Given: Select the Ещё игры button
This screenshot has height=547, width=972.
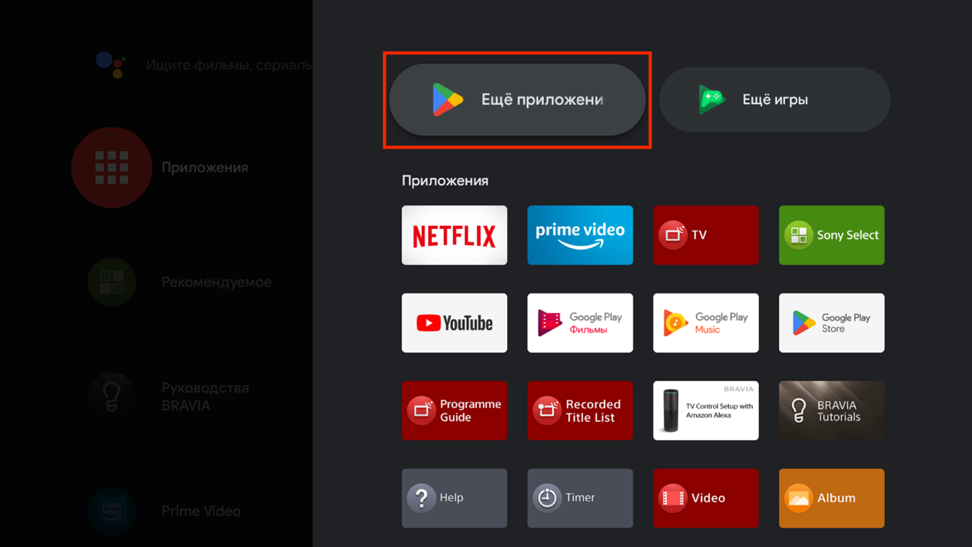Looking at the screenshot, I should [x=775, y=100].
